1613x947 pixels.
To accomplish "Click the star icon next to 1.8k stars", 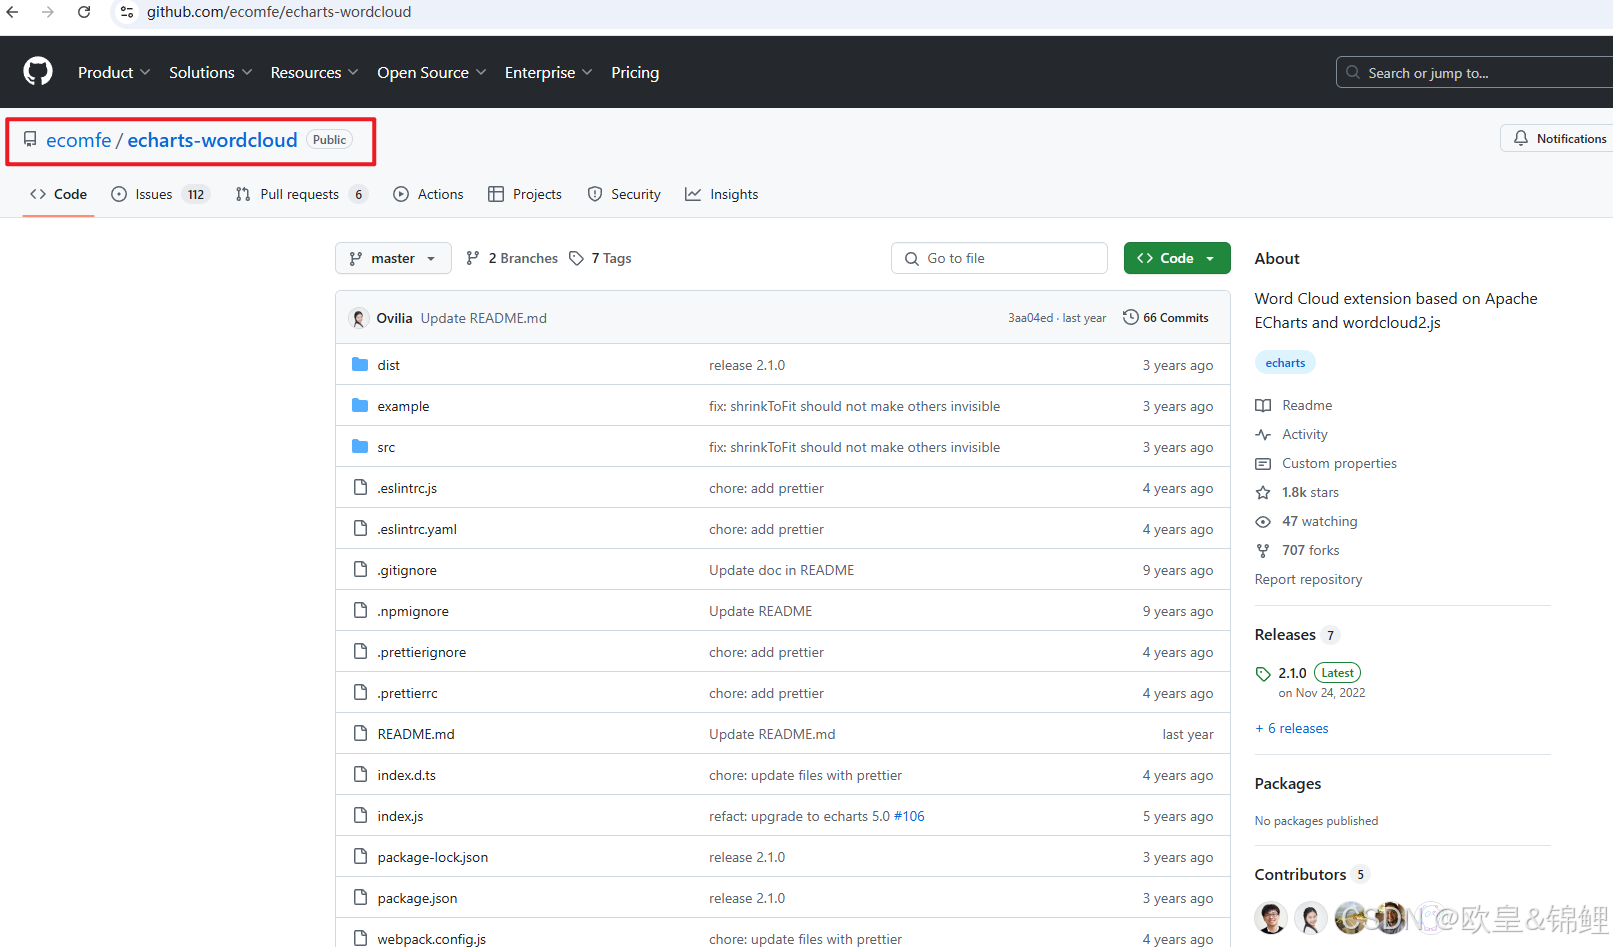I will click(1263, 492).
